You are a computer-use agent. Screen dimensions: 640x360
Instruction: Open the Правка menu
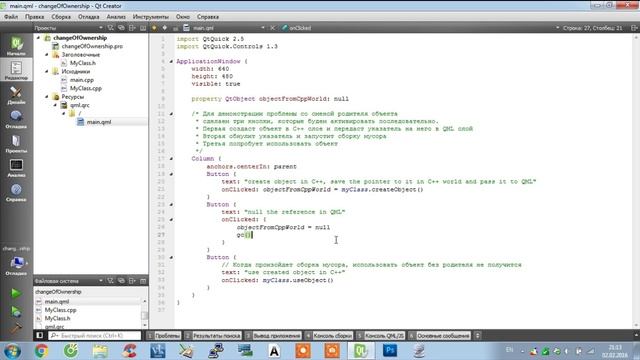click(34, 17)
